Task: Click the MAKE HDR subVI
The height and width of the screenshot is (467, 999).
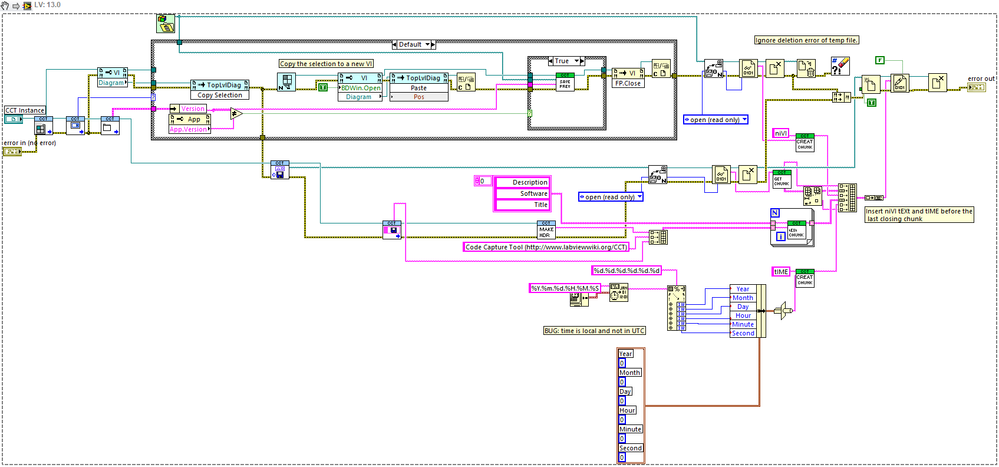Action: (x=547, y=230)
